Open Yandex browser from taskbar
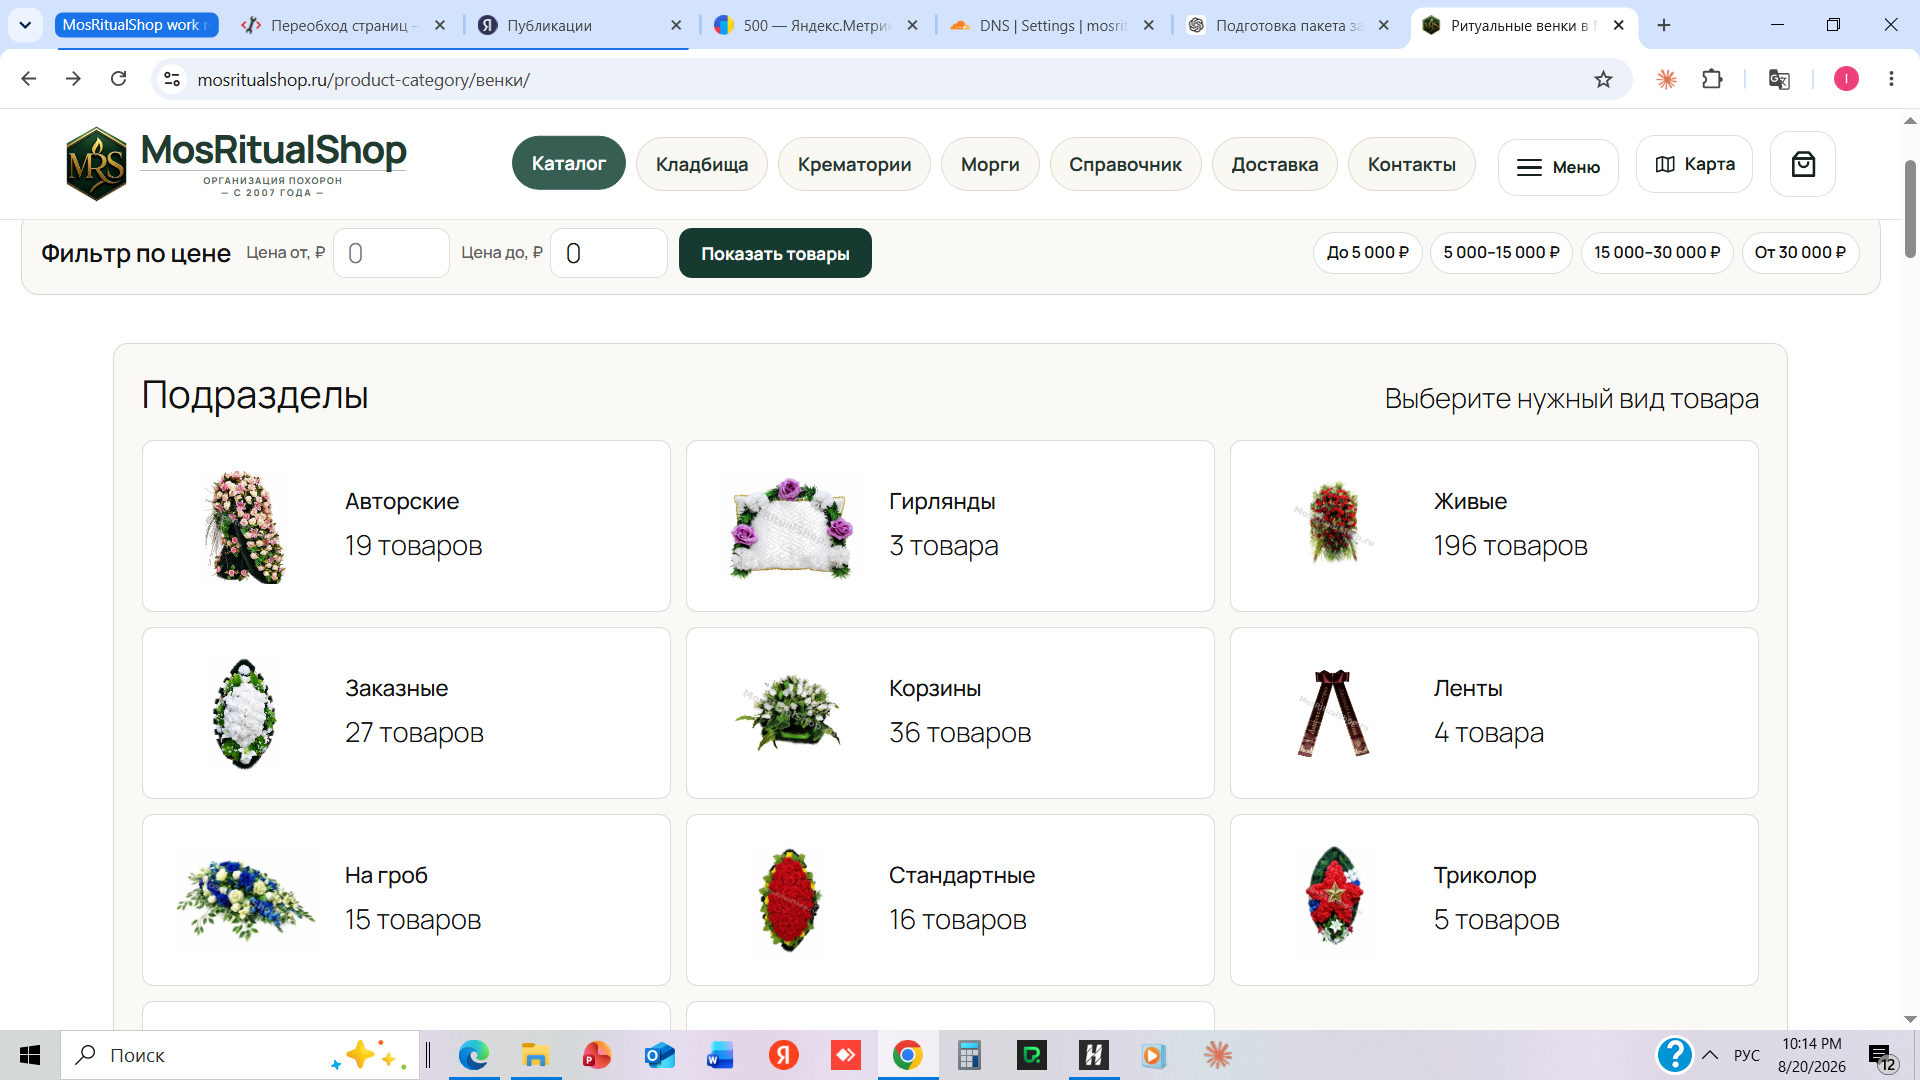Image resolution: width=1920 pixels, height=1080 pixels. (x=783, y=1055)
